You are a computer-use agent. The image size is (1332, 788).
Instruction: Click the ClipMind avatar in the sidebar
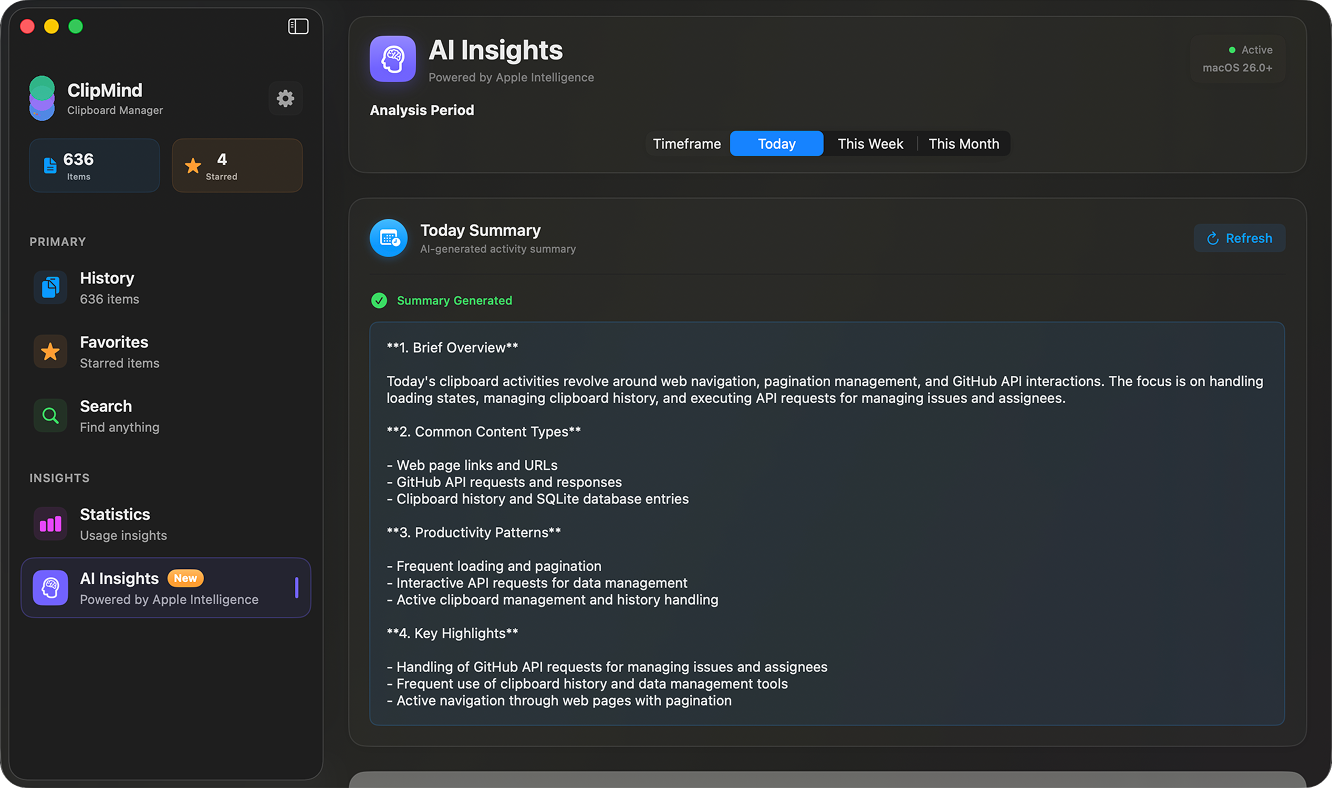[41, 98]
